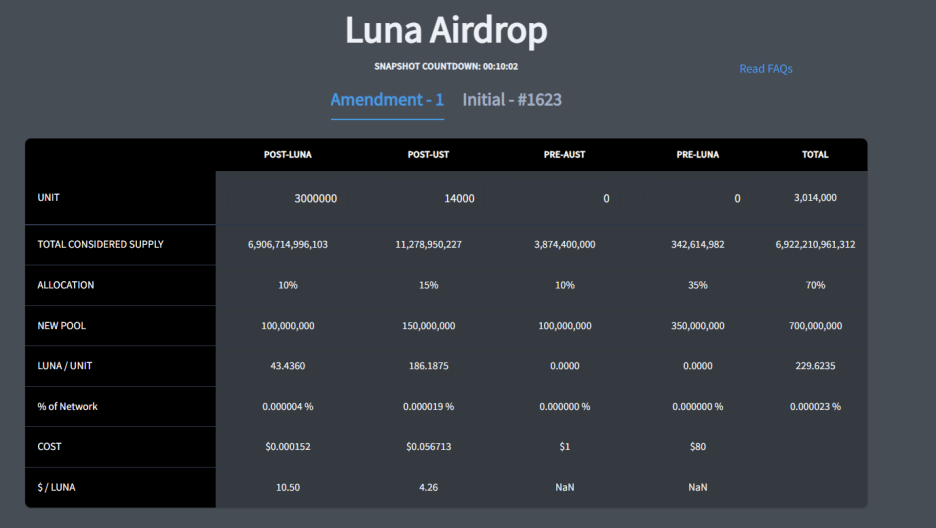The image size is (936, 528).
Task: Switch to the Amendment - 1 tab
Action: click(x=387, y=100)
